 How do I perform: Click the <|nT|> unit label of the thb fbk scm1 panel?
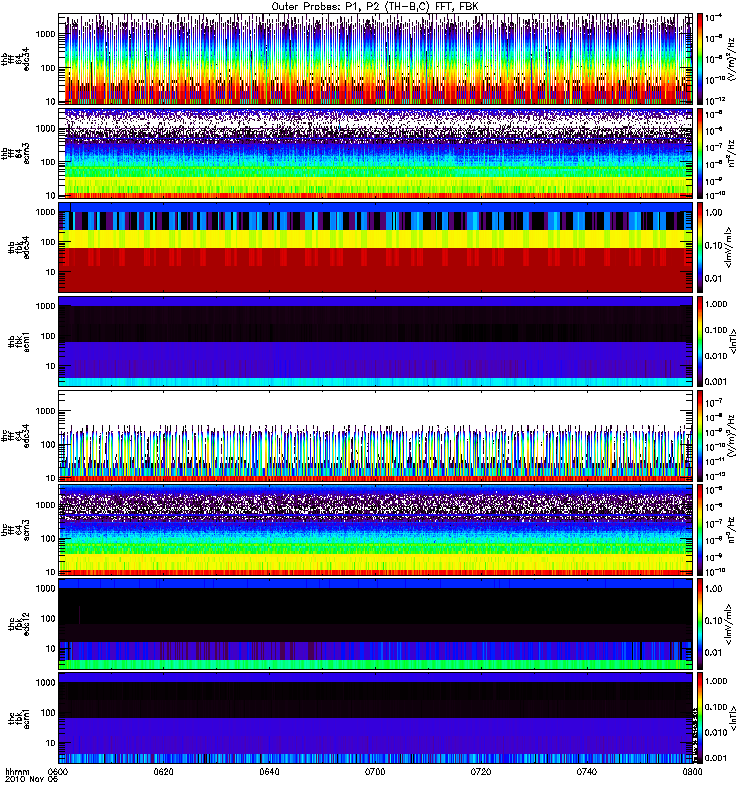(733, 341)
